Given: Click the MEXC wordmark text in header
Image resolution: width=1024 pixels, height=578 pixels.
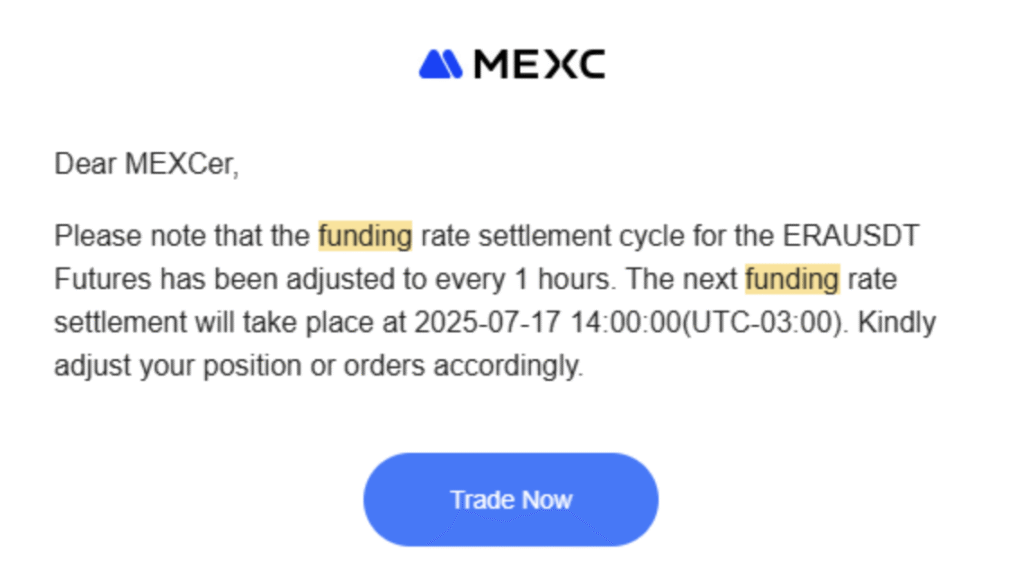Looking at the screenshot, I should coord(539,64).
